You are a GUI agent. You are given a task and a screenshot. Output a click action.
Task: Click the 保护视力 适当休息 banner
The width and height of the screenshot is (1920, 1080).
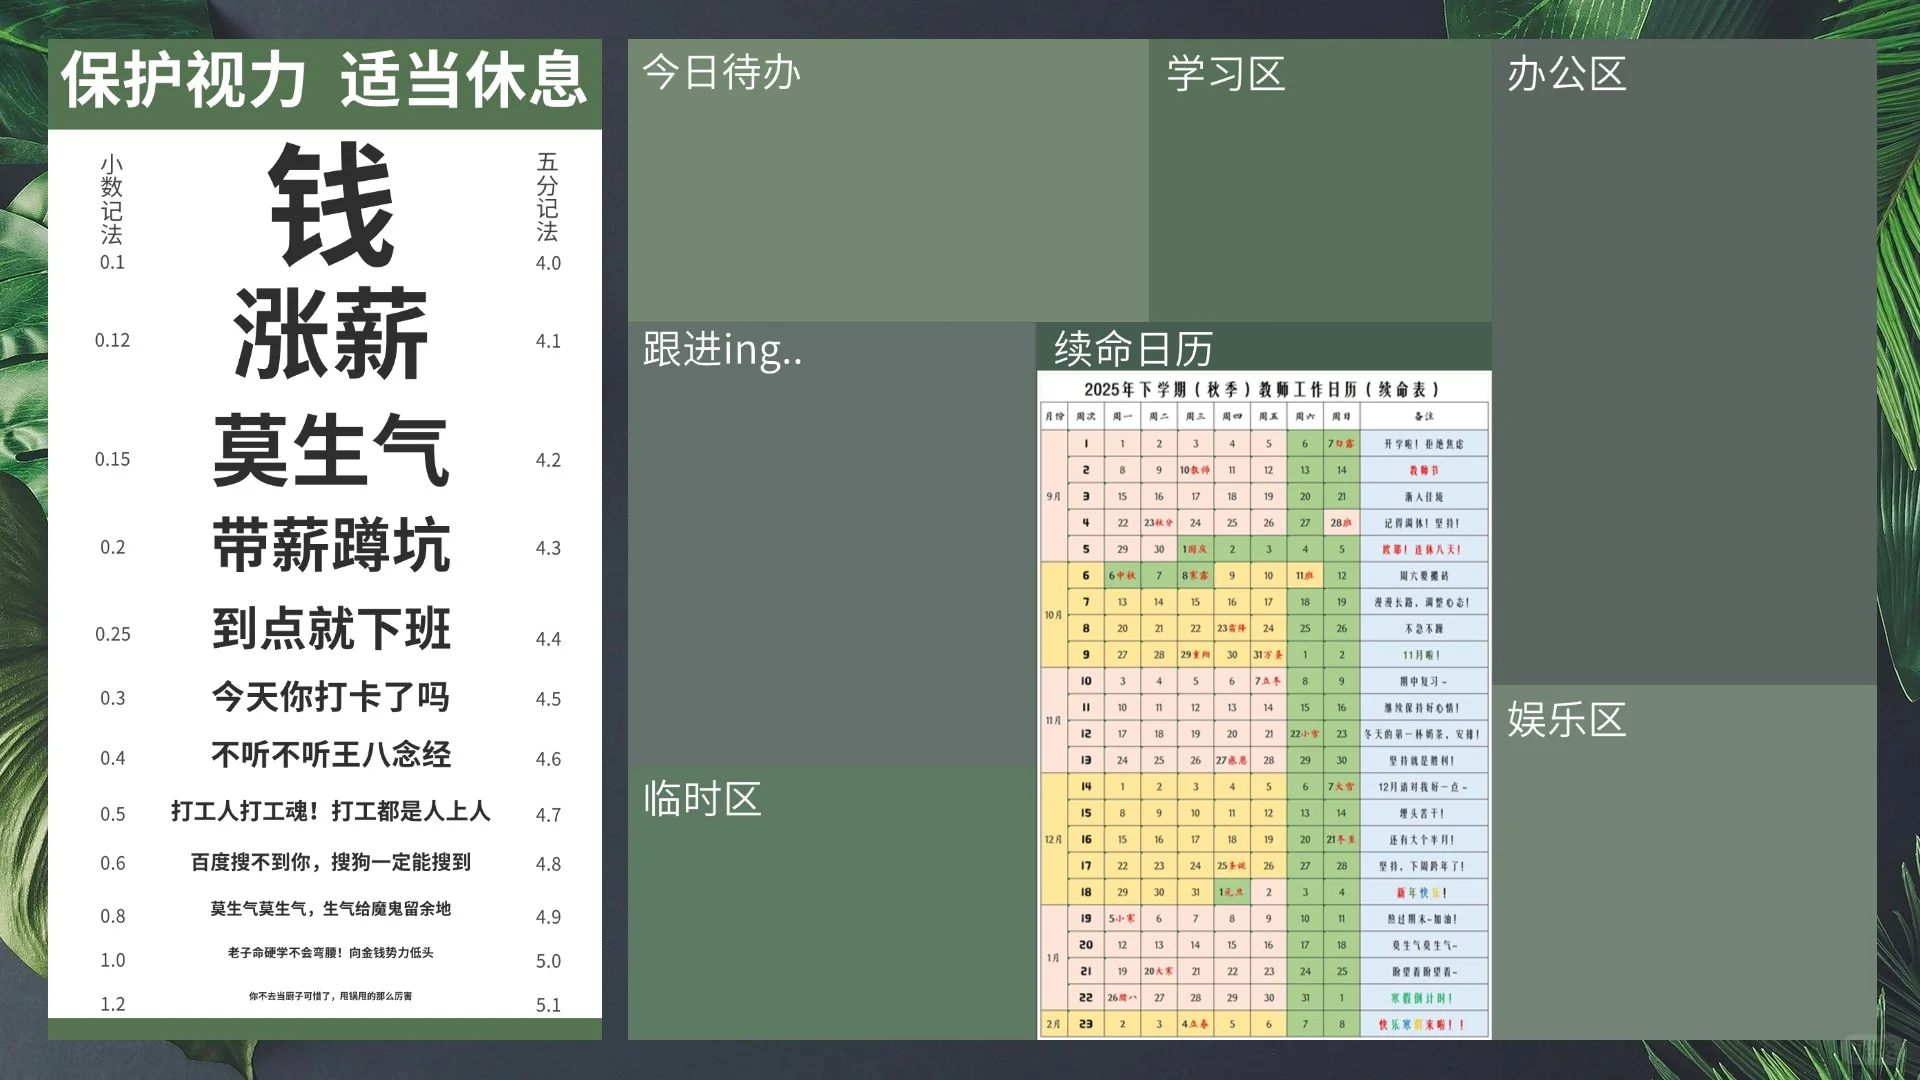[325, 83]
